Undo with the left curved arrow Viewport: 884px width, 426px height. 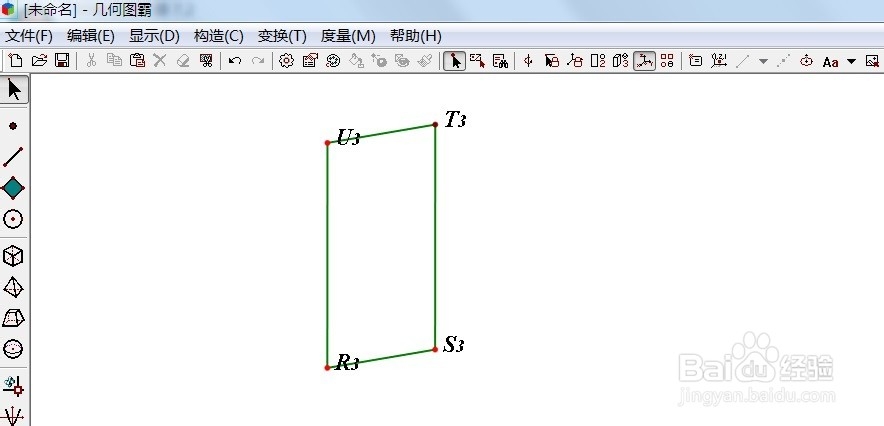(235, 60)
